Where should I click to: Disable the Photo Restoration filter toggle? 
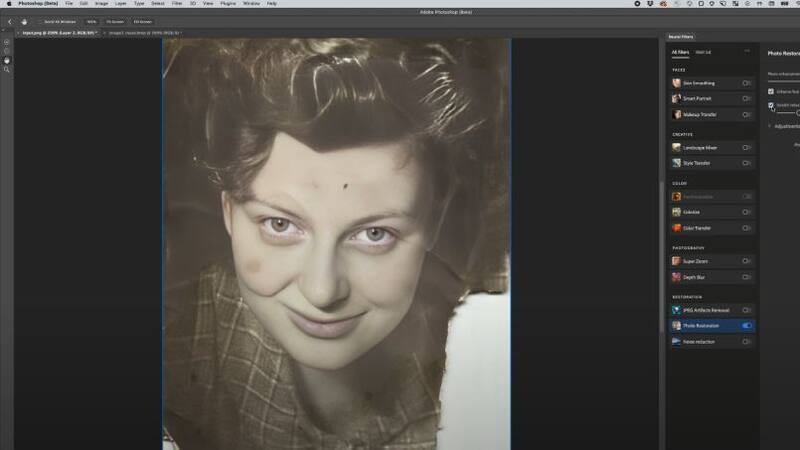747,326
